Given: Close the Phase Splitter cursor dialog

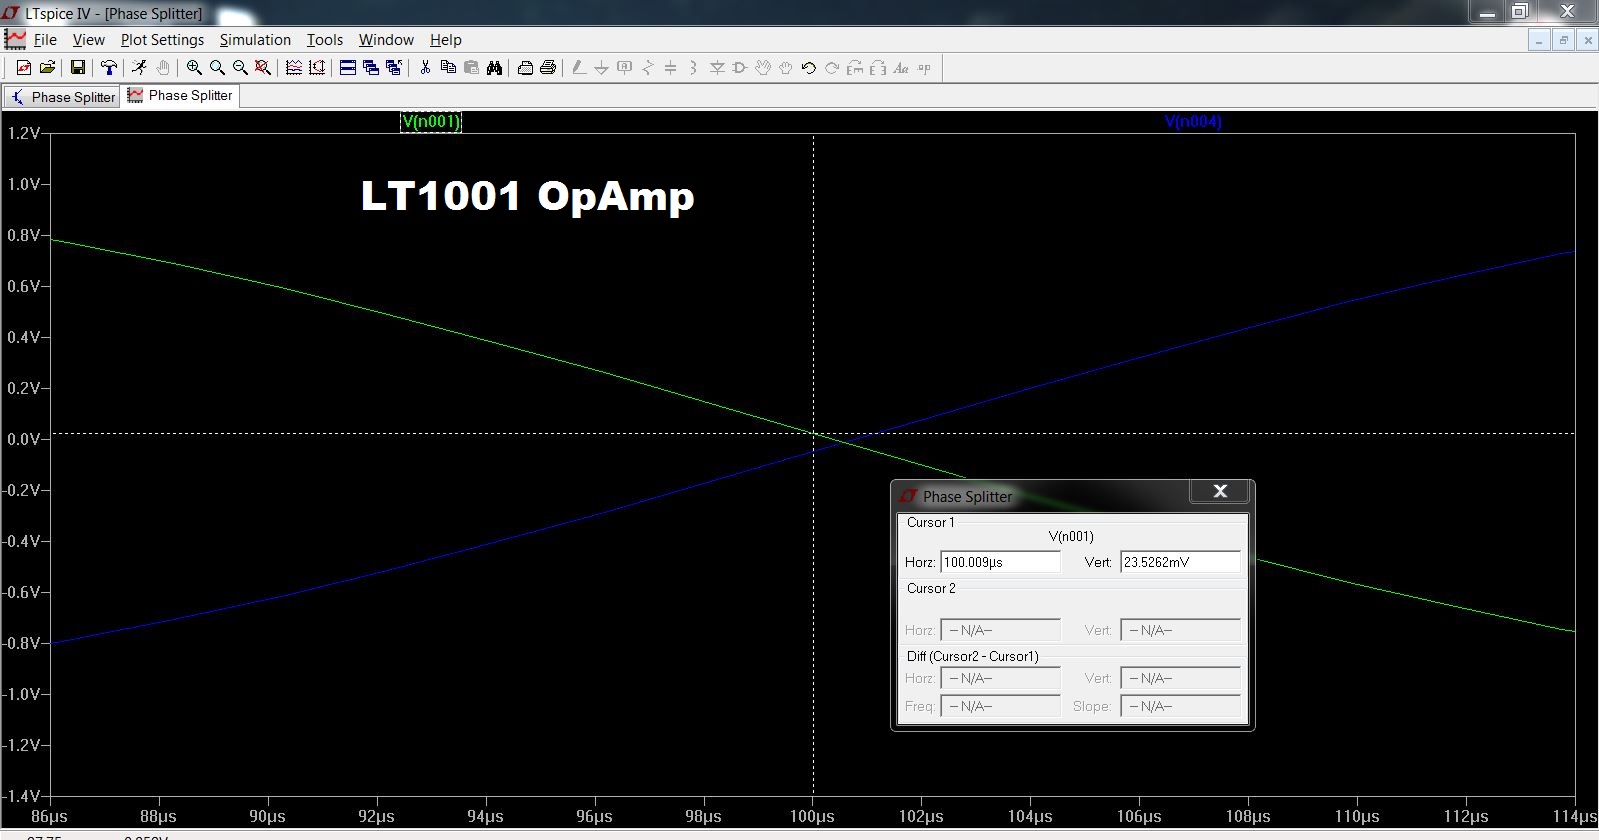Looking at the screenshot, I should point(1220,491).
